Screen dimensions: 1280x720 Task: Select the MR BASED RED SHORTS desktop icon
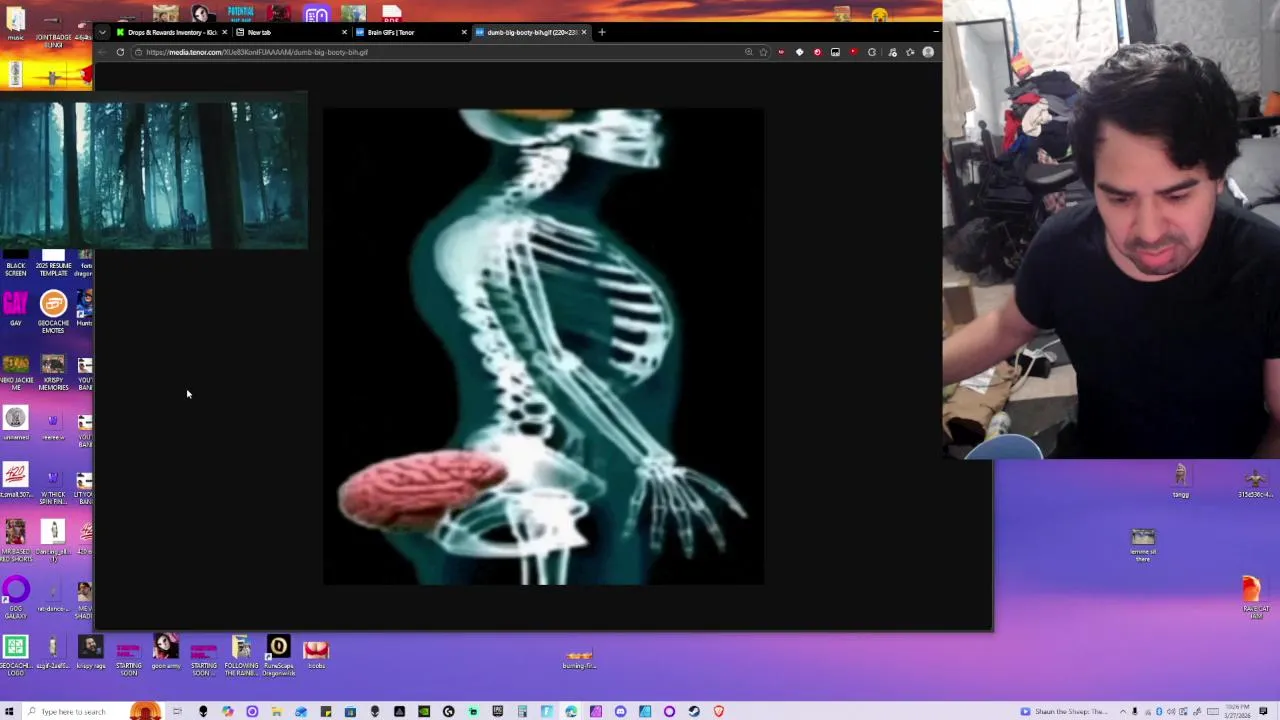[15, 541]
